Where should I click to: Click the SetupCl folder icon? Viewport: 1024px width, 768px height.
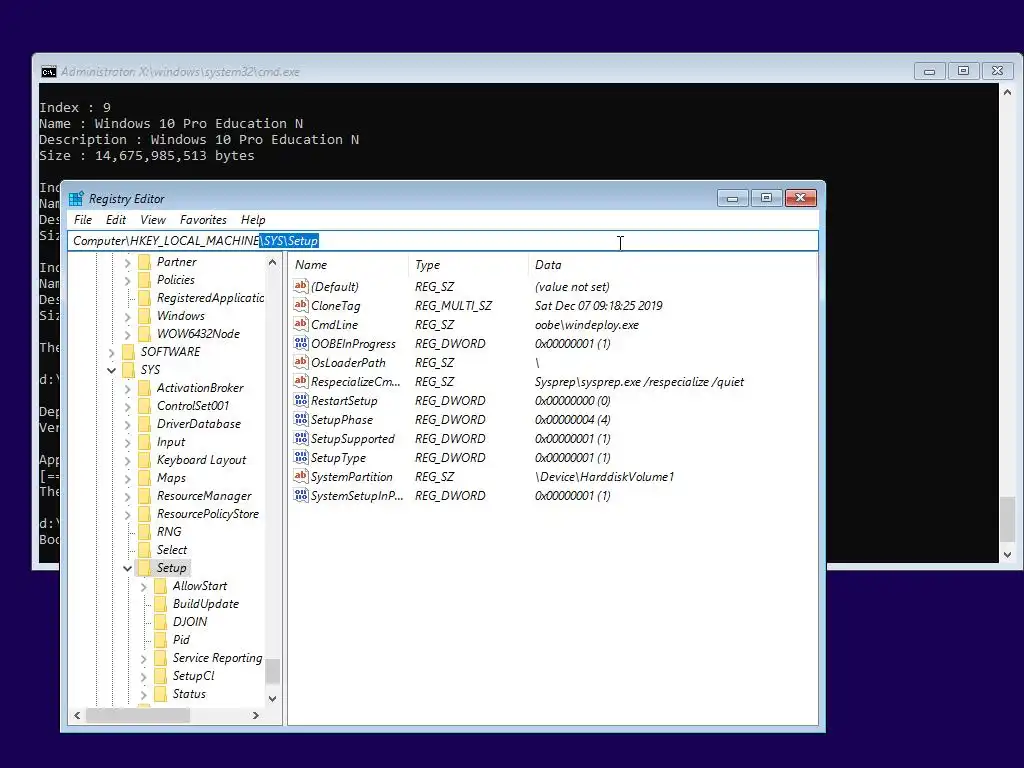(161, 676)
